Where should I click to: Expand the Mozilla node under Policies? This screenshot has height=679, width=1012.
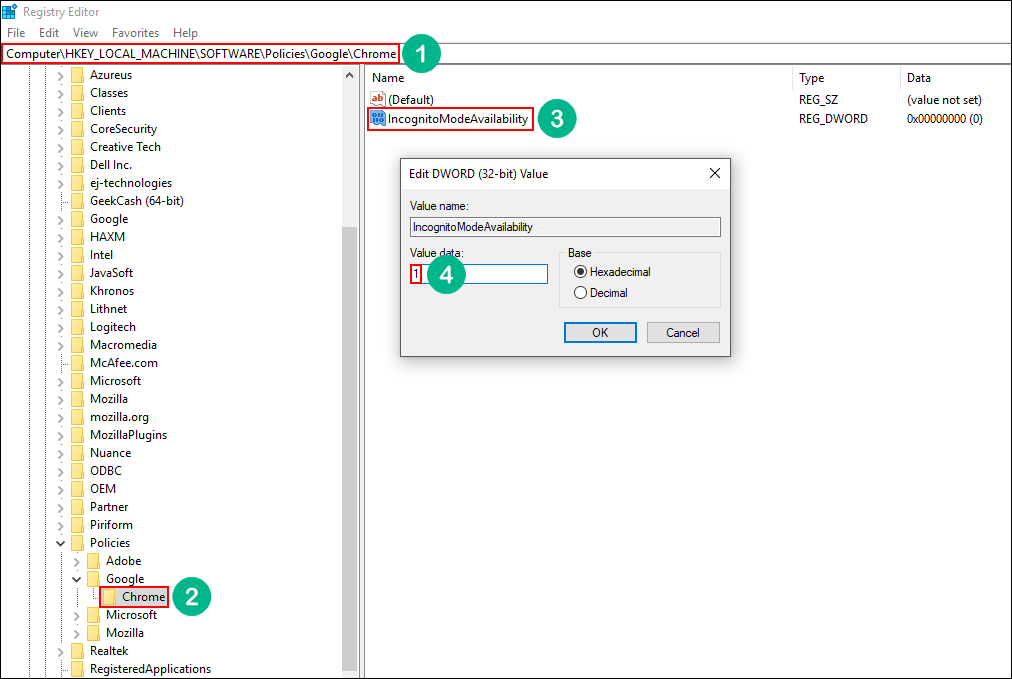point(76,634)
